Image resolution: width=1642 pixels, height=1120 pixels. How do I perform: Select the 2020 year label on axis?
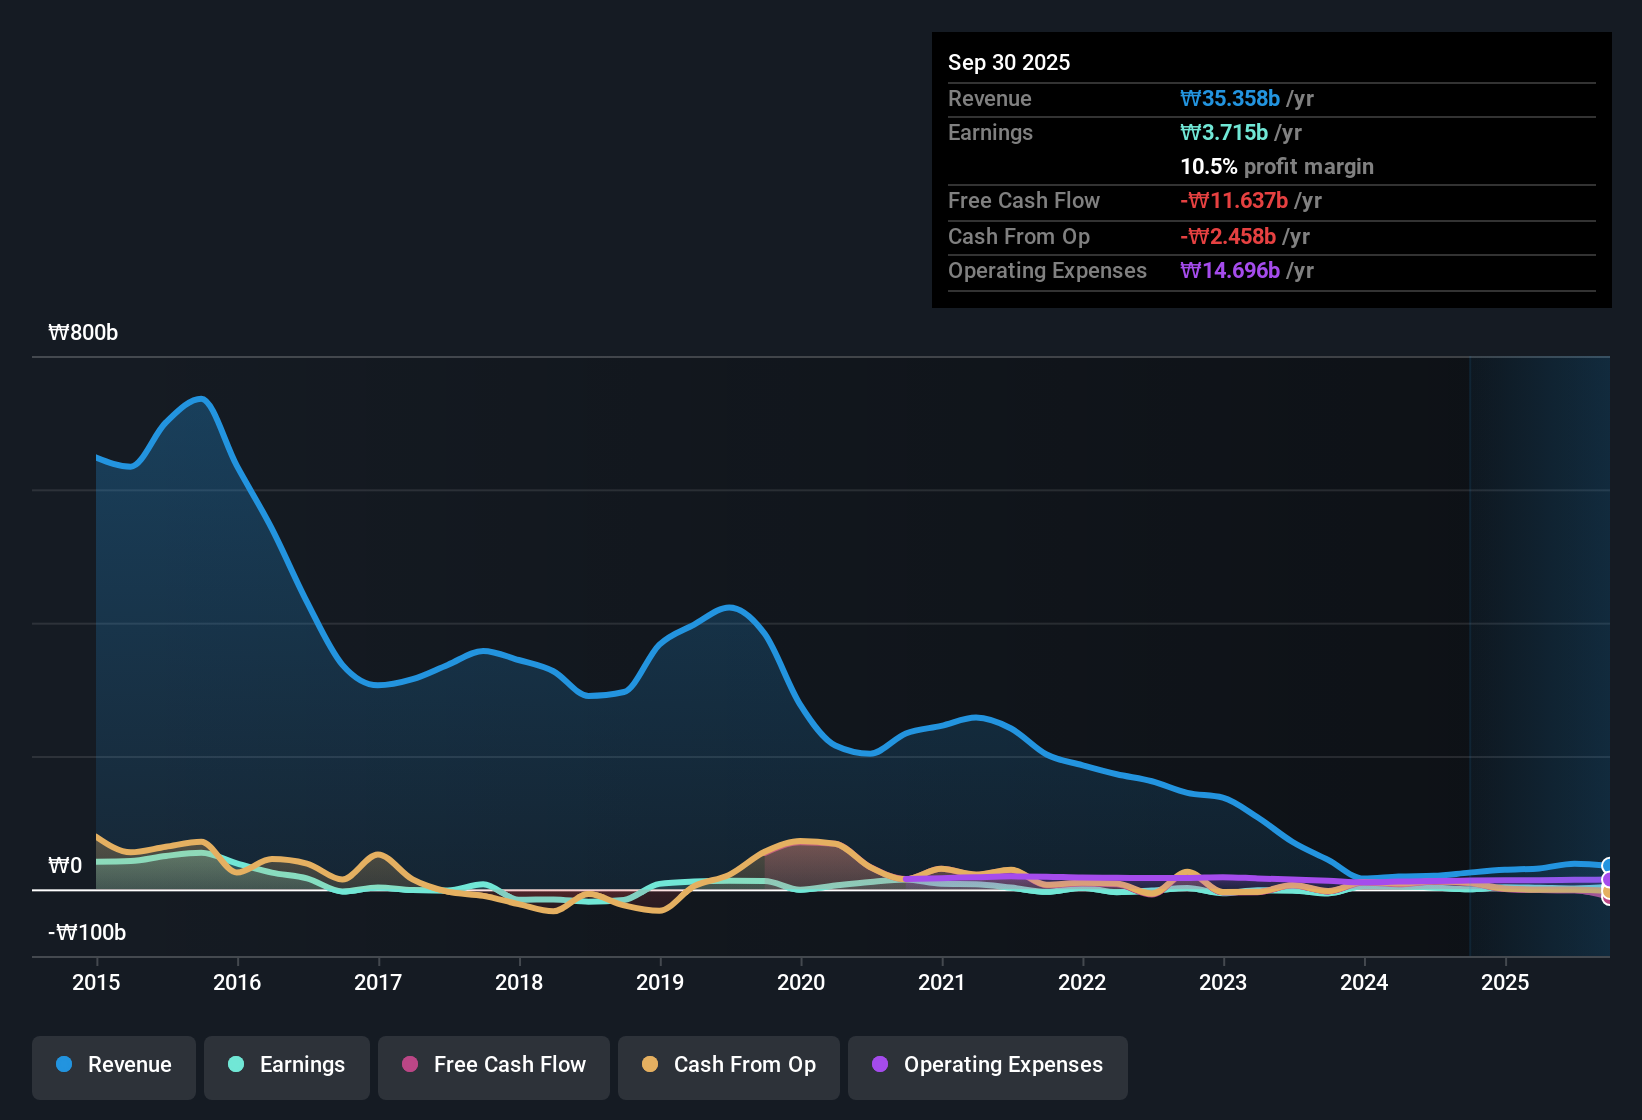tap(801, 983)
